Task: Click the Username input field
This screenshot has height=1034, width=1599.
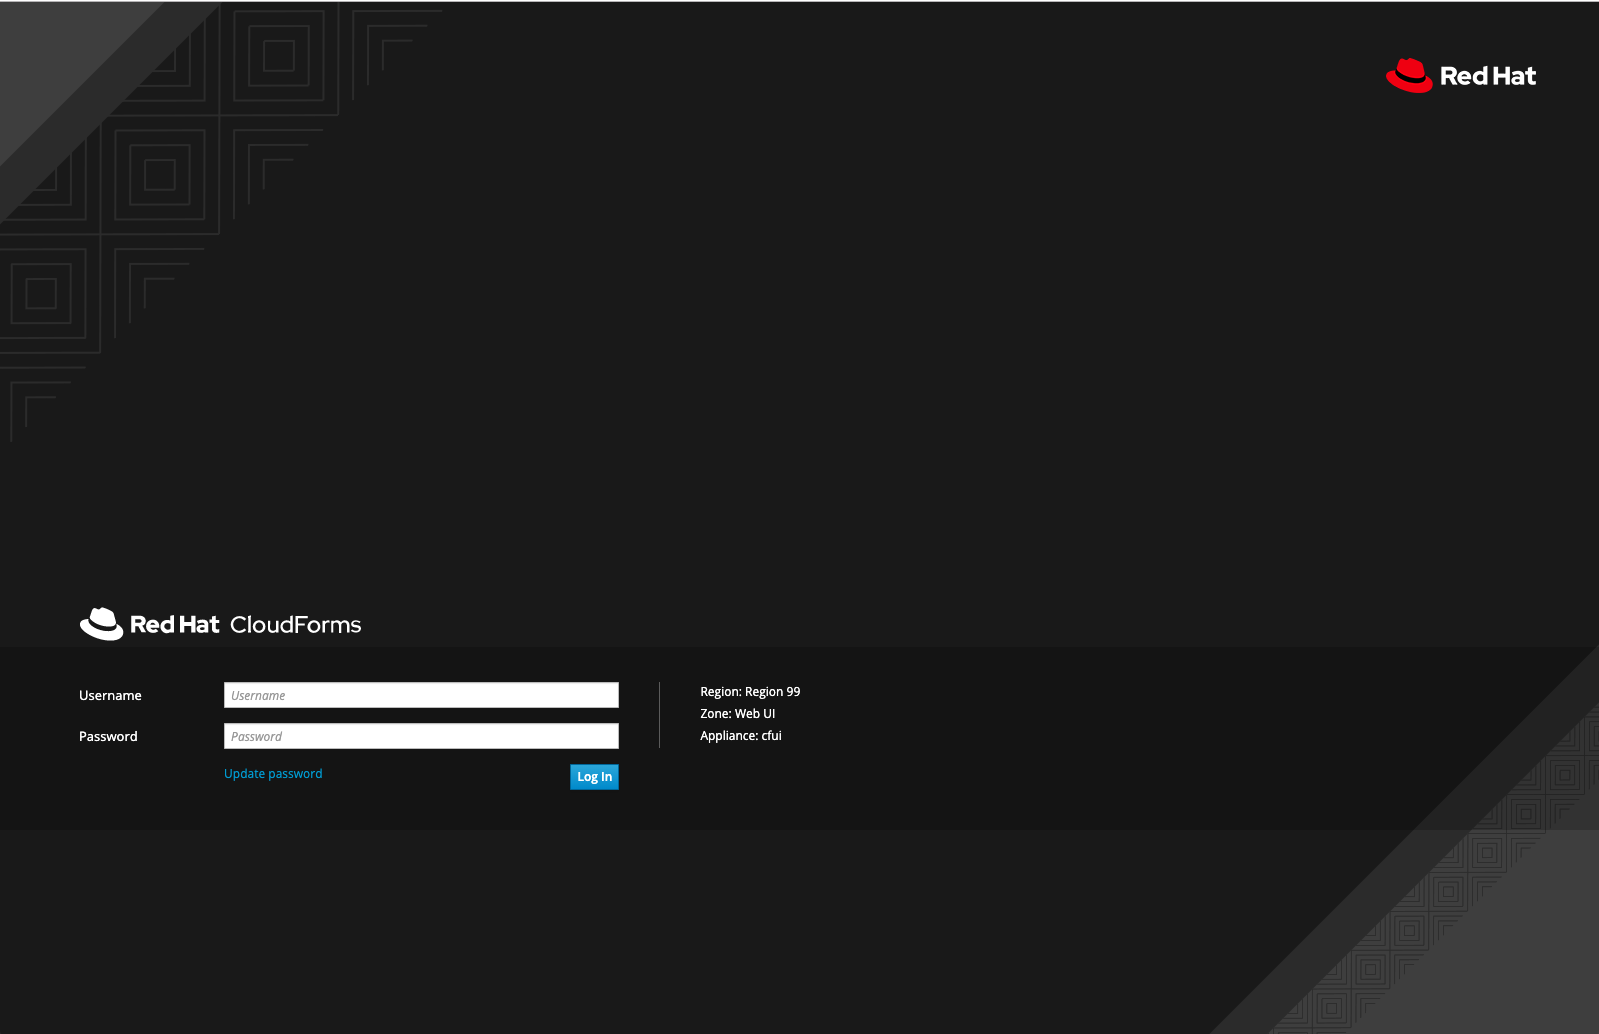Action: 421,695
